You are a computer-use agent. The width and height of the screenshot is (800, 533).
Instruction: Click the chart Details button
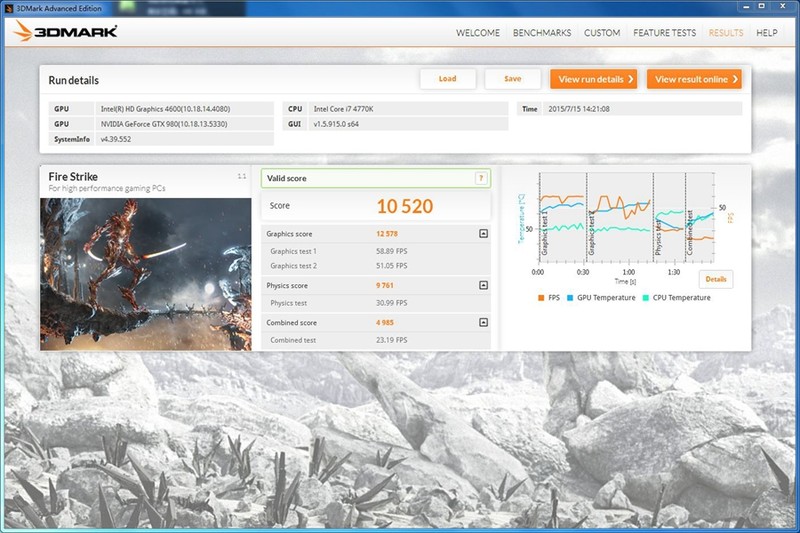[715, 279]
